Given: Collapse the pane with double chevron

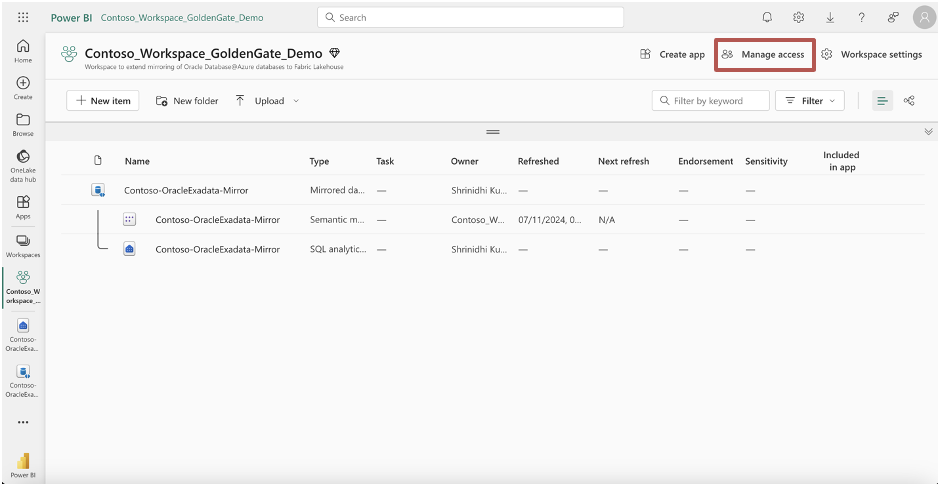Looking at the screenshot, I should (928, 132).
